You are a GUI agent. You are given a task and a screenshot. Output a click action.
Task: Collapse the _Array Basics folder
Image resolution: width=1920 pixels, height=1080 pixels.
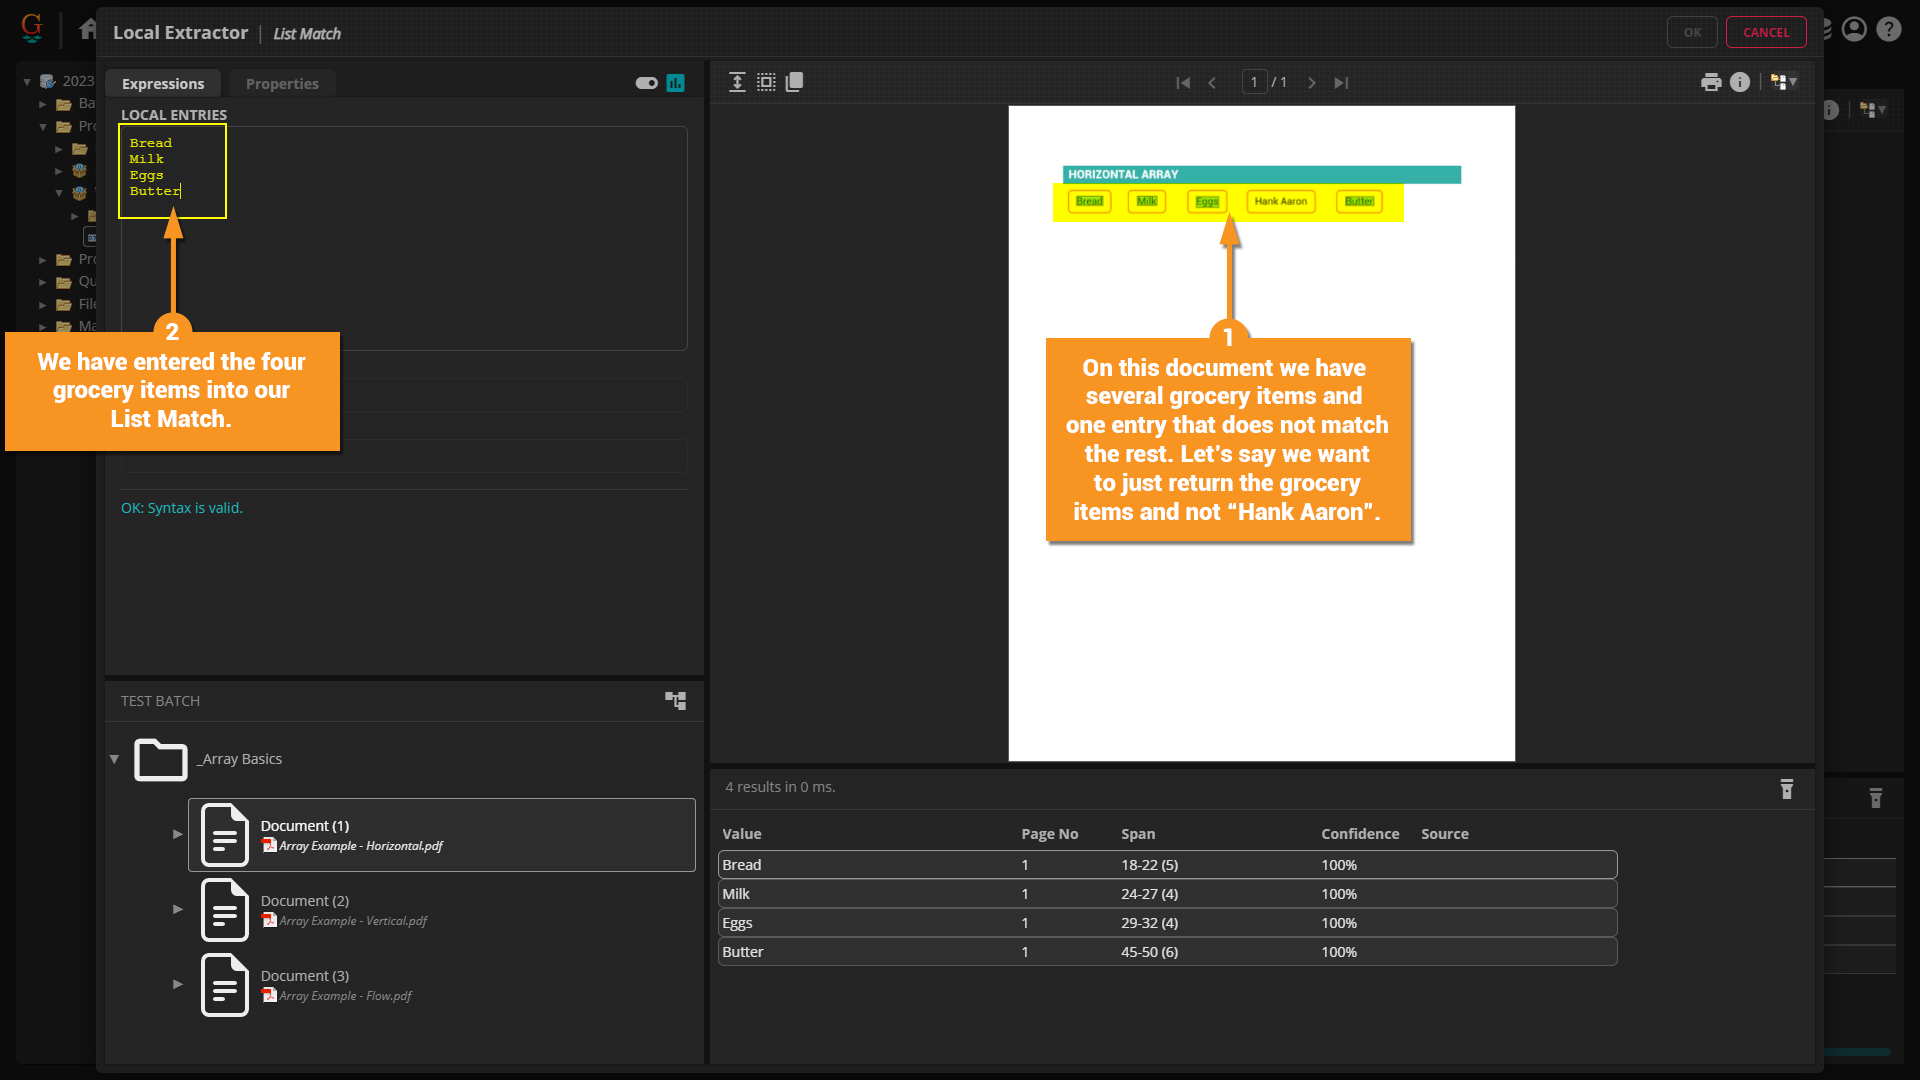(x=114, y=759)
